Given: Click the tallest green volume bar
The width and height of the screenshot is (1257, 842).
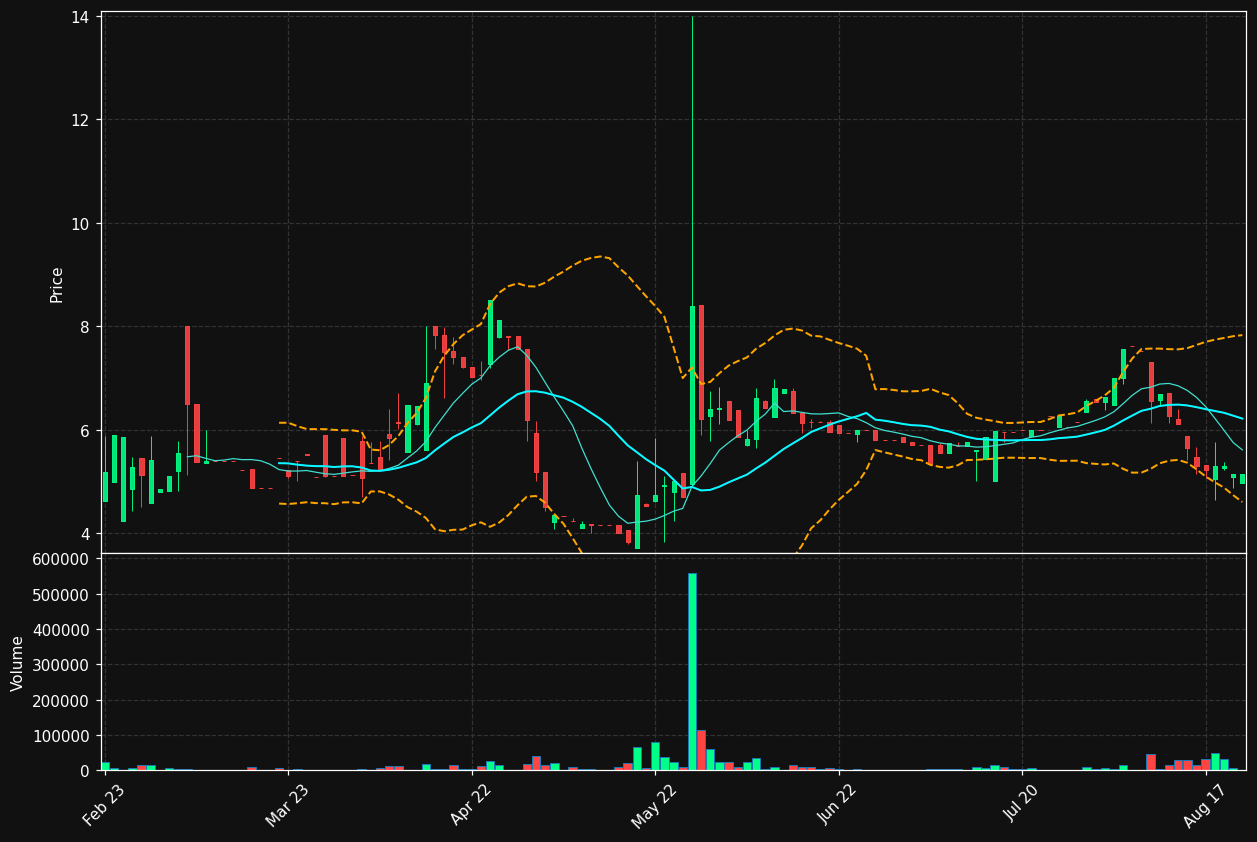Looking at the screenshot, I should click(692, 672).
